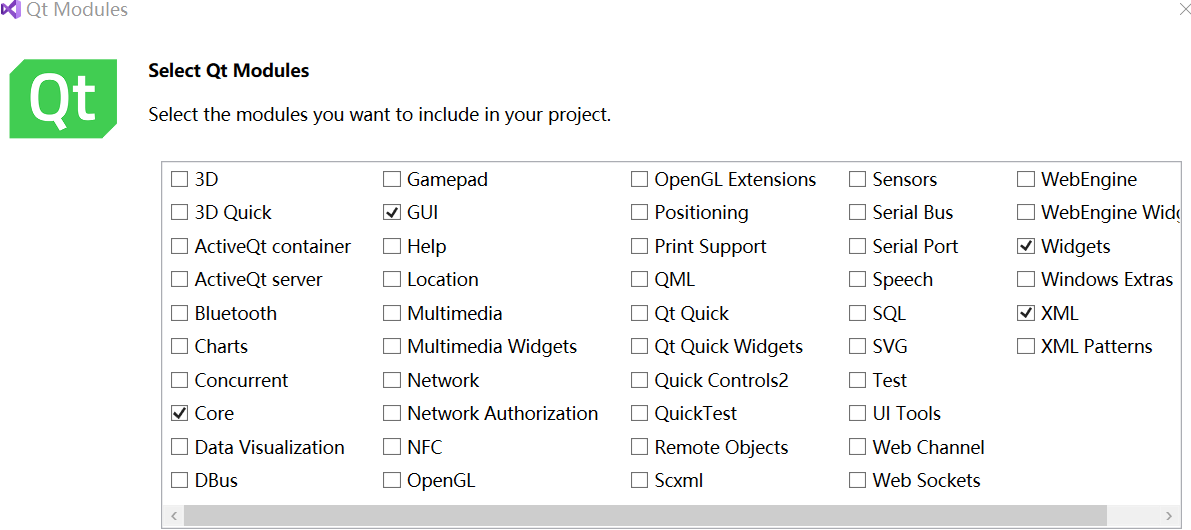Close the Qt Modules dialog
The height and width of the screenshot is (530, 1191).
point(1185,8)
